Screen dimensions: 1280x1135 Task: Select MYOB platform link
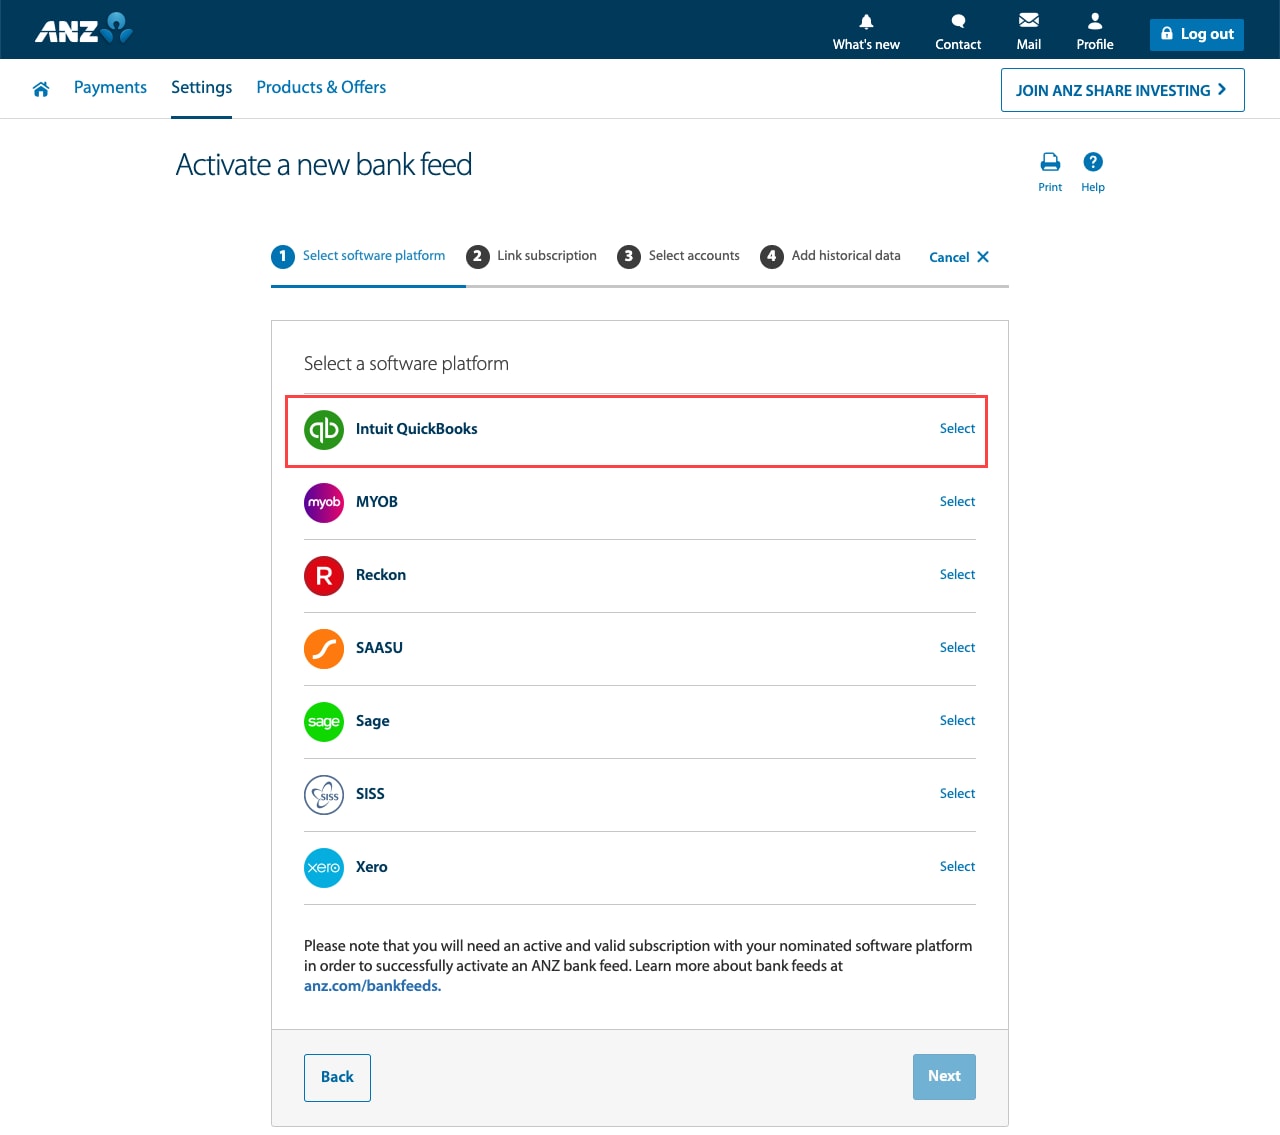[957, 502]
